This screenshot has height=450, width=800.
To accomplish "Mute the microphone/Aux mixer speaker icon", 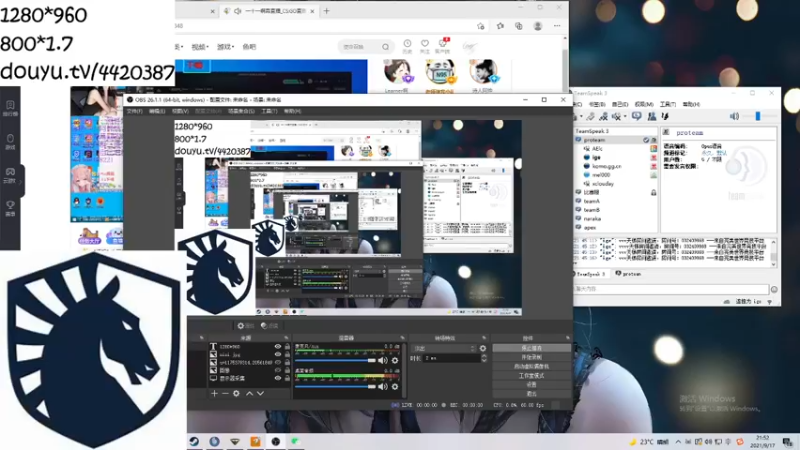I will click(383, 360).
